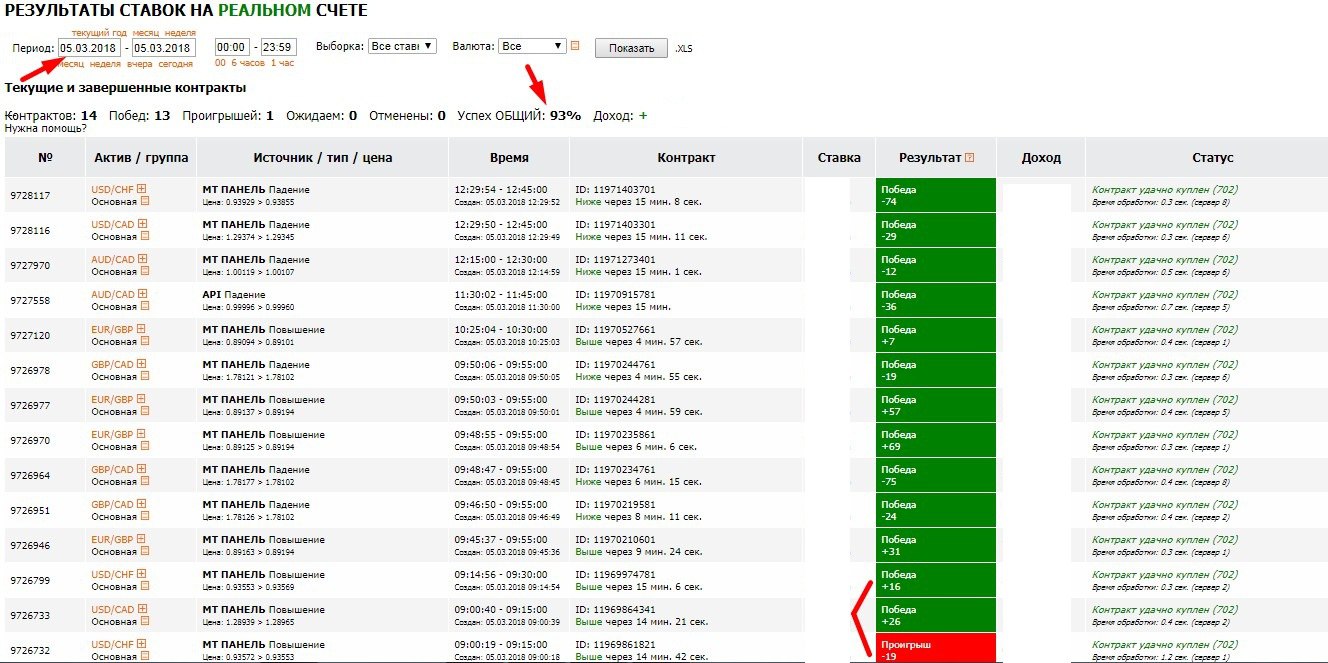Click USD/CHF asset link in row 9728117
The width and height of the screenshot is (1328, 663).
pyautogui.click(x=113, y=189)
